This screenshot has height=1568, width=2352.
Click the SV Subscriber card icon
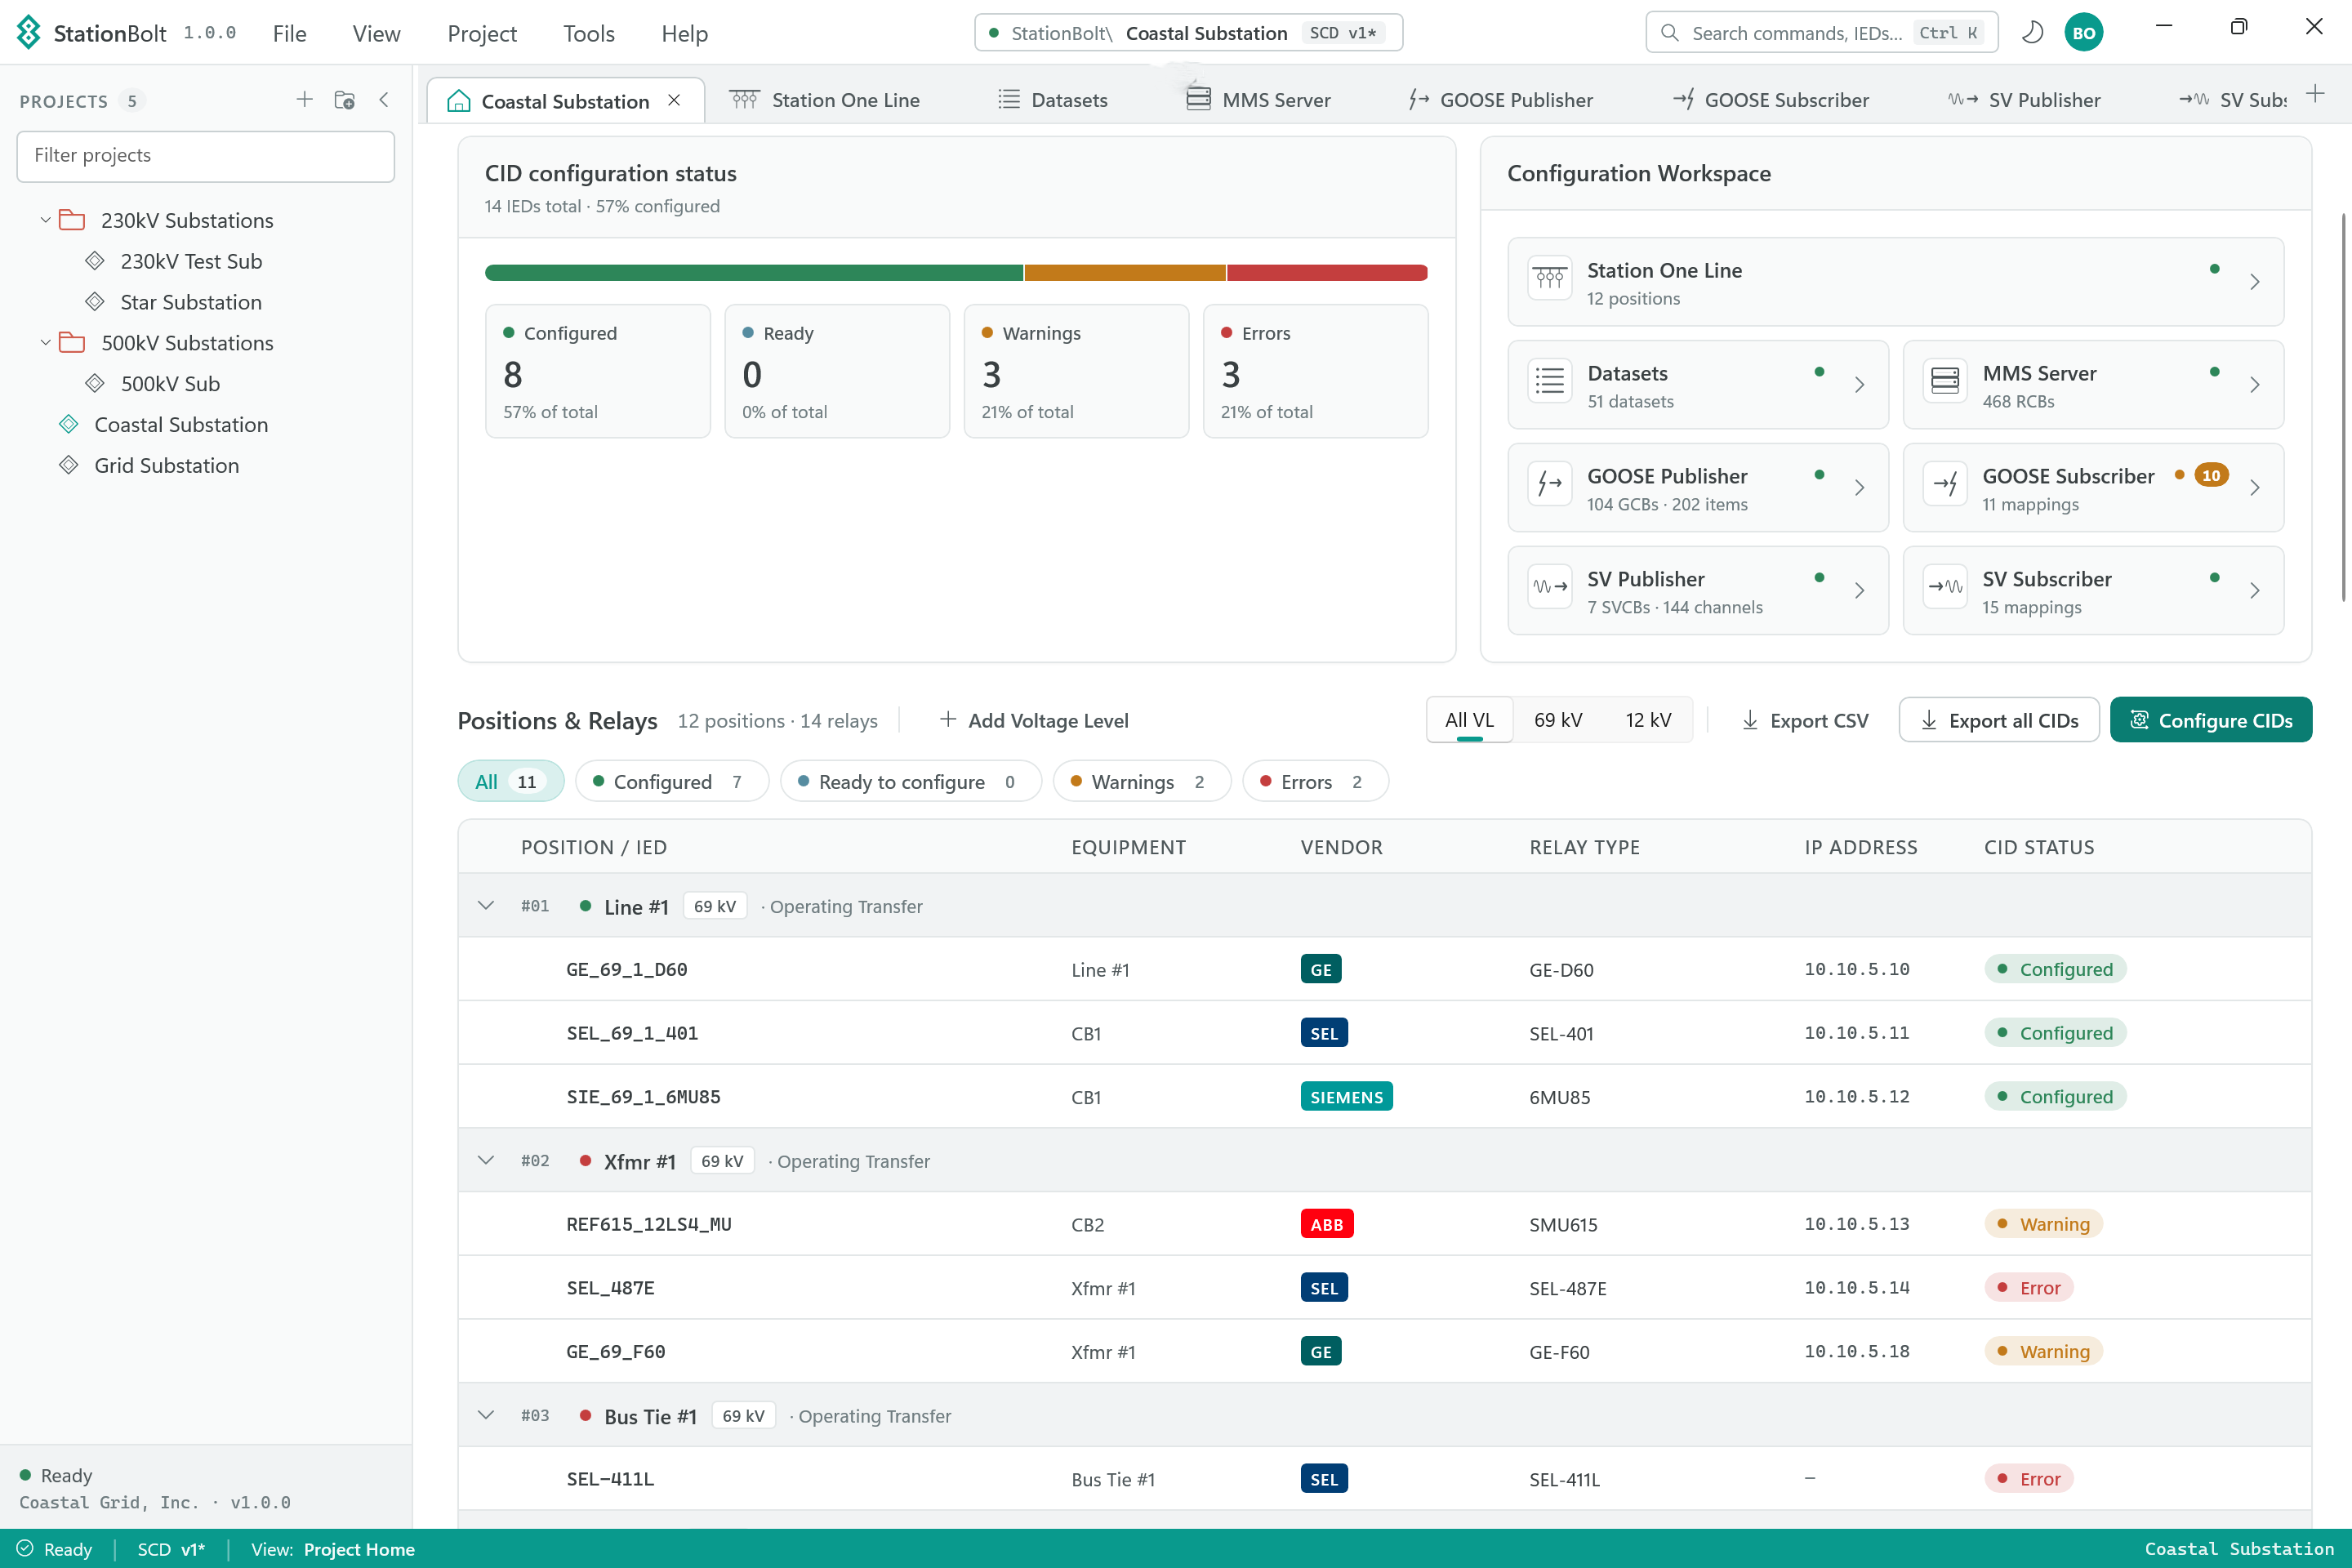pos(1945,587)
